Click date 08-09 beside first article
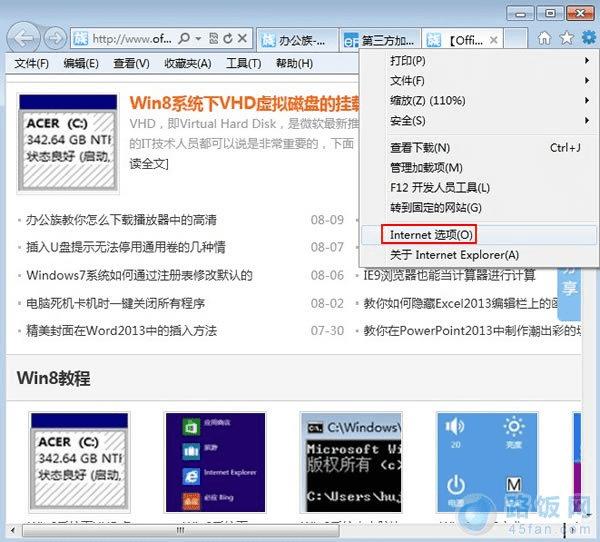Image resolution: width=600 pixels, height=542 pixels. point(327,220)
